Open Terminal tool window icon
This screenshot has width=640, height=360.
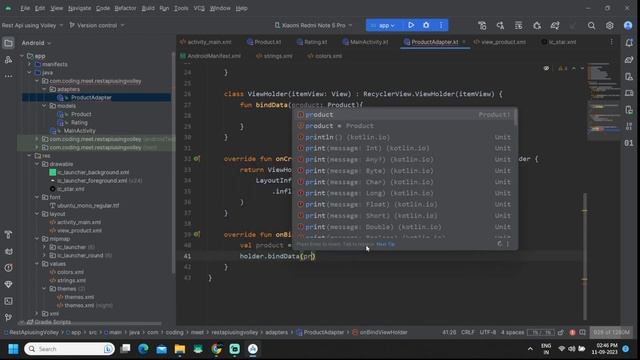[8, 301]
